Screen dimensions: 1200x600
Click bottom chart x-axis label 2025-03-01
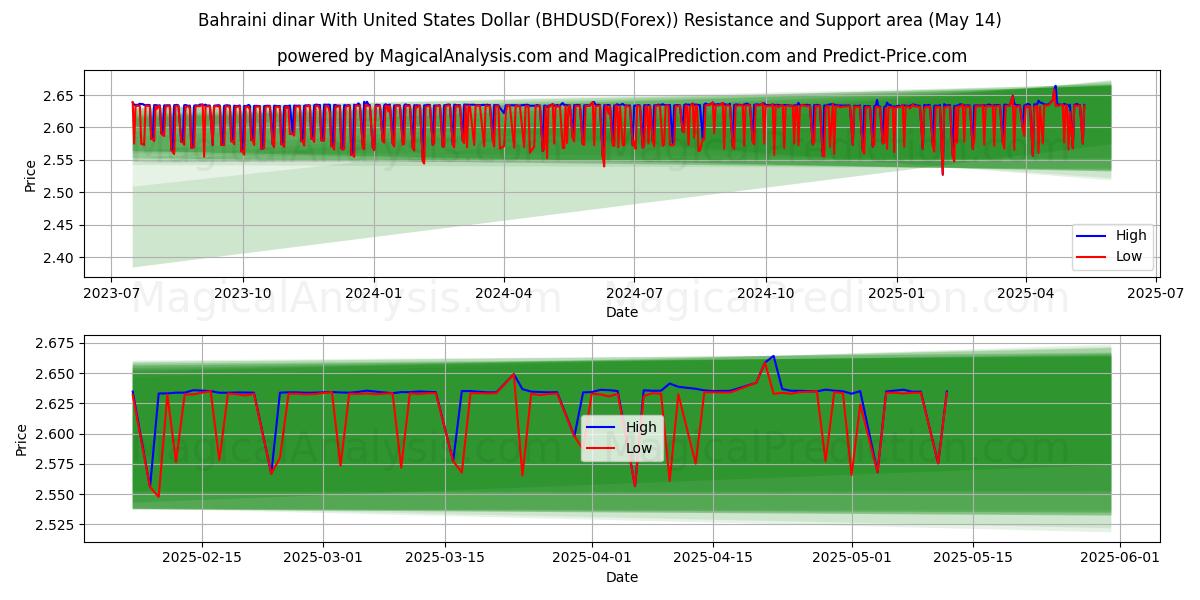pos(324,558)
